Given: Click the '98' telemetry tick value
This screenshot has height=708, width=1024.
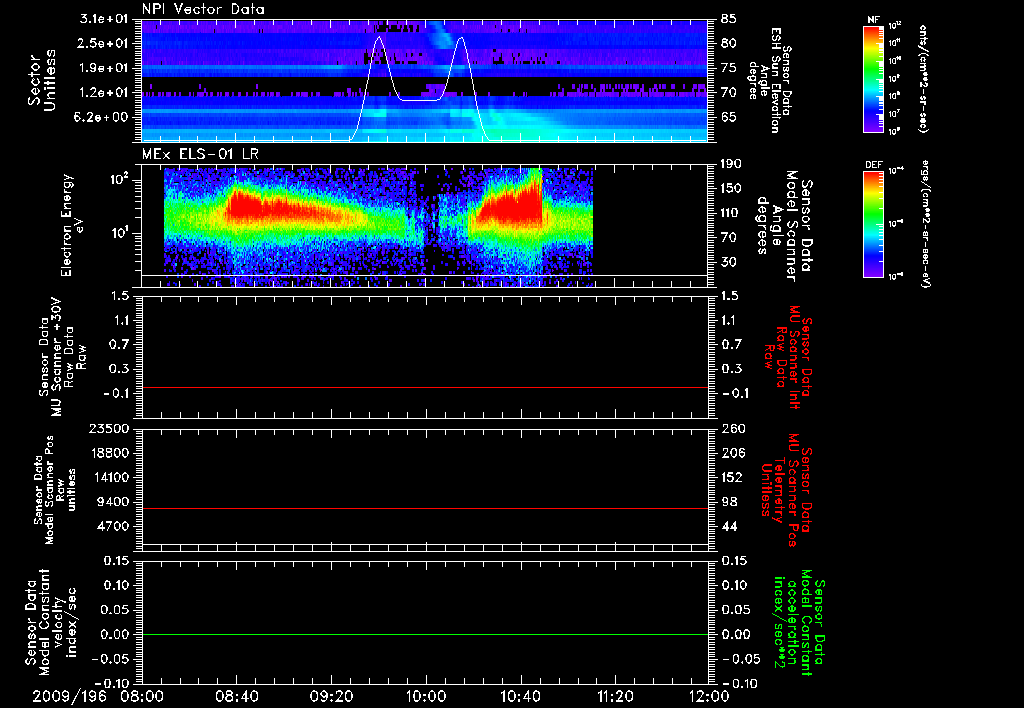Looking at the screenshot, I should (729, 502).
